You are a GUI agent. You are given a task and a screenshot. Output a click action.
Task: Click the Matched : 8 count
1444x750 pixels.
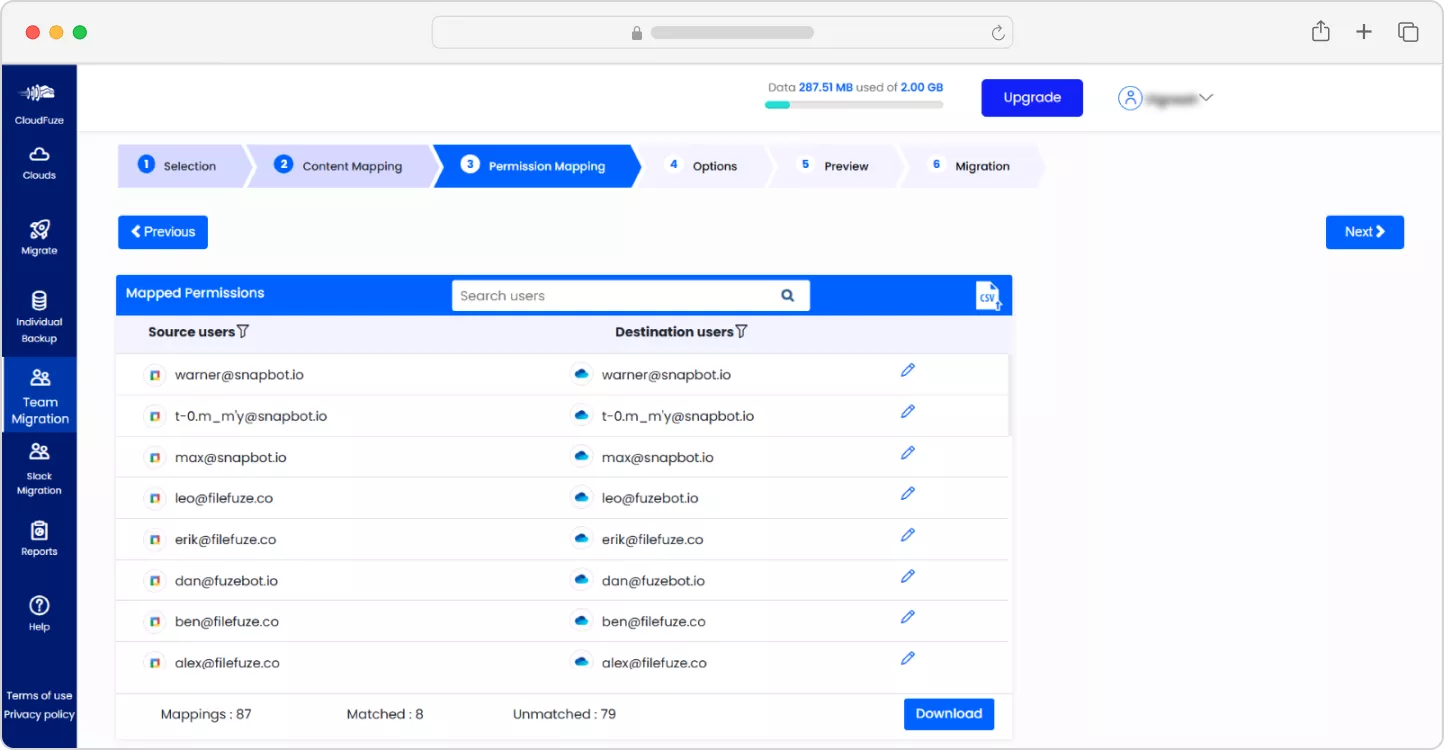click(x=385, y=714)
